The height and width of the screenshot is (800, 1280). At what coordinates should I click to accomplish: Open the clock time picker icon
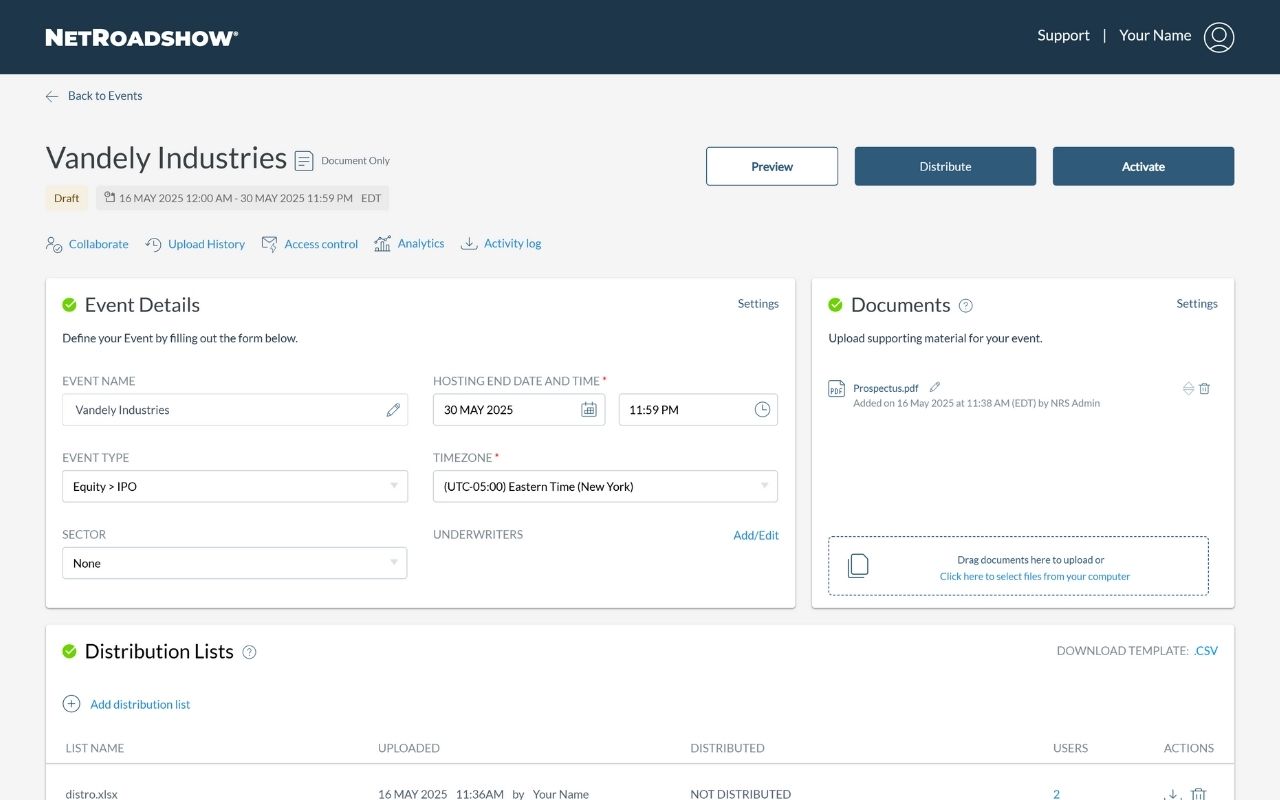[762, 410]
